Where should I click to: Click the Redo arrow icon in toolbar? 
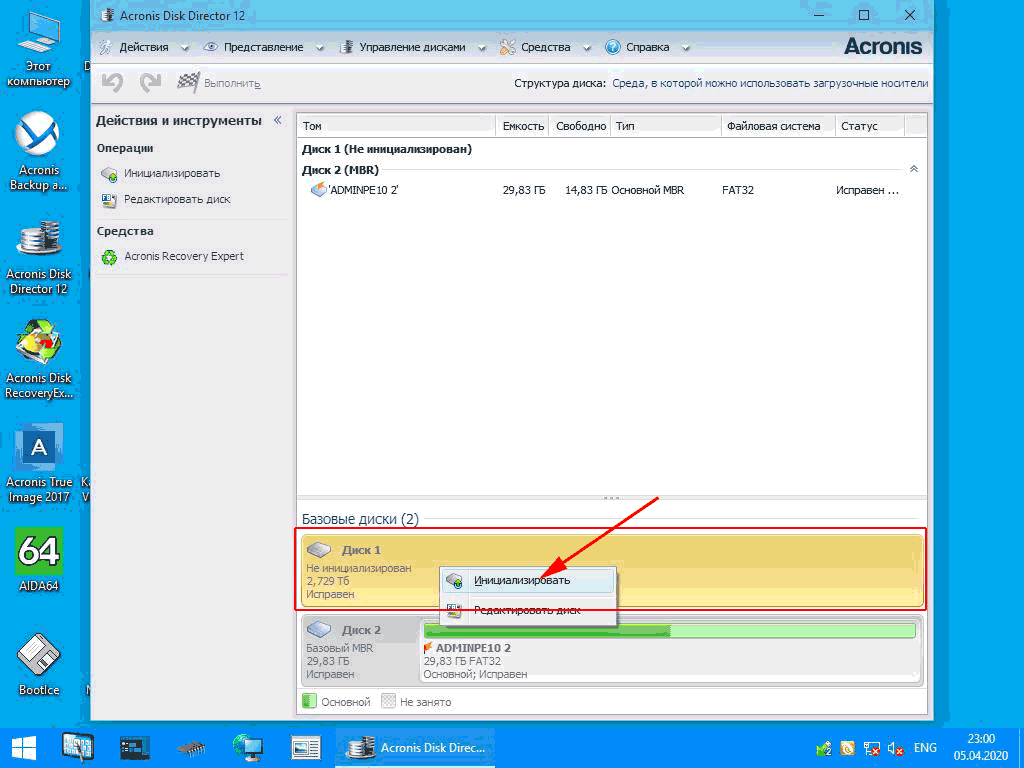point(150,83)
